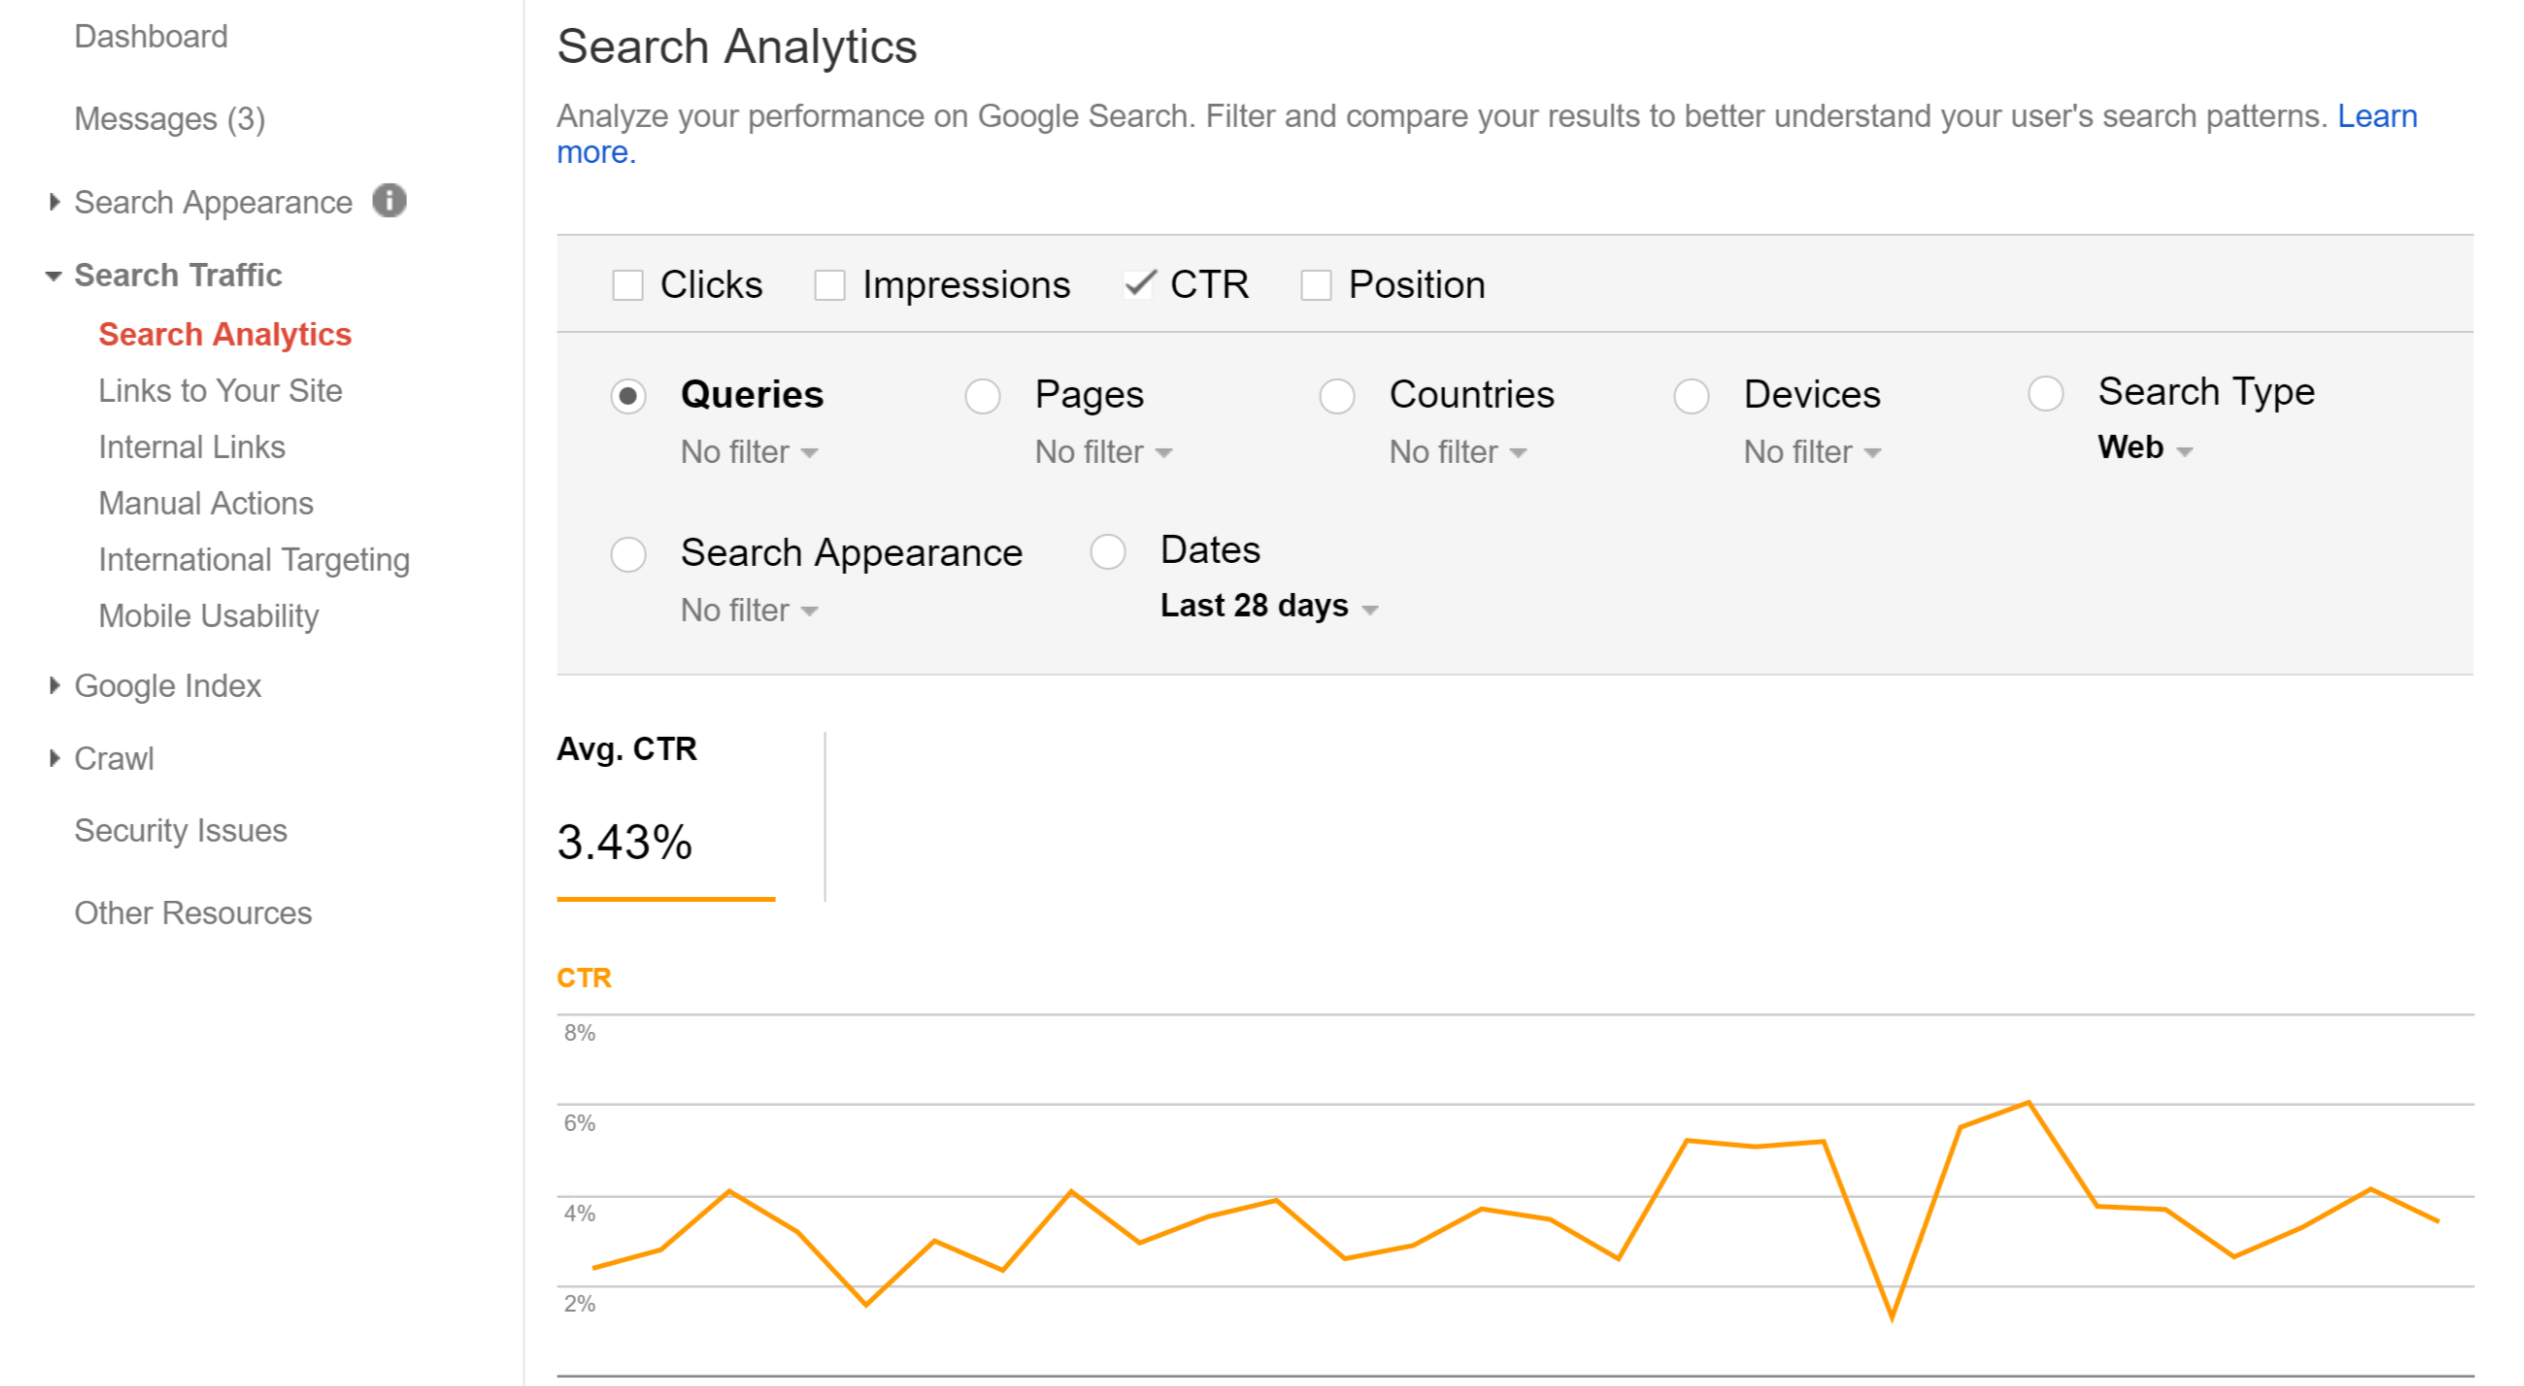
Task: Enable the Clicks metric checkbox
Action: pyautogui.click(x=628, y=284)
